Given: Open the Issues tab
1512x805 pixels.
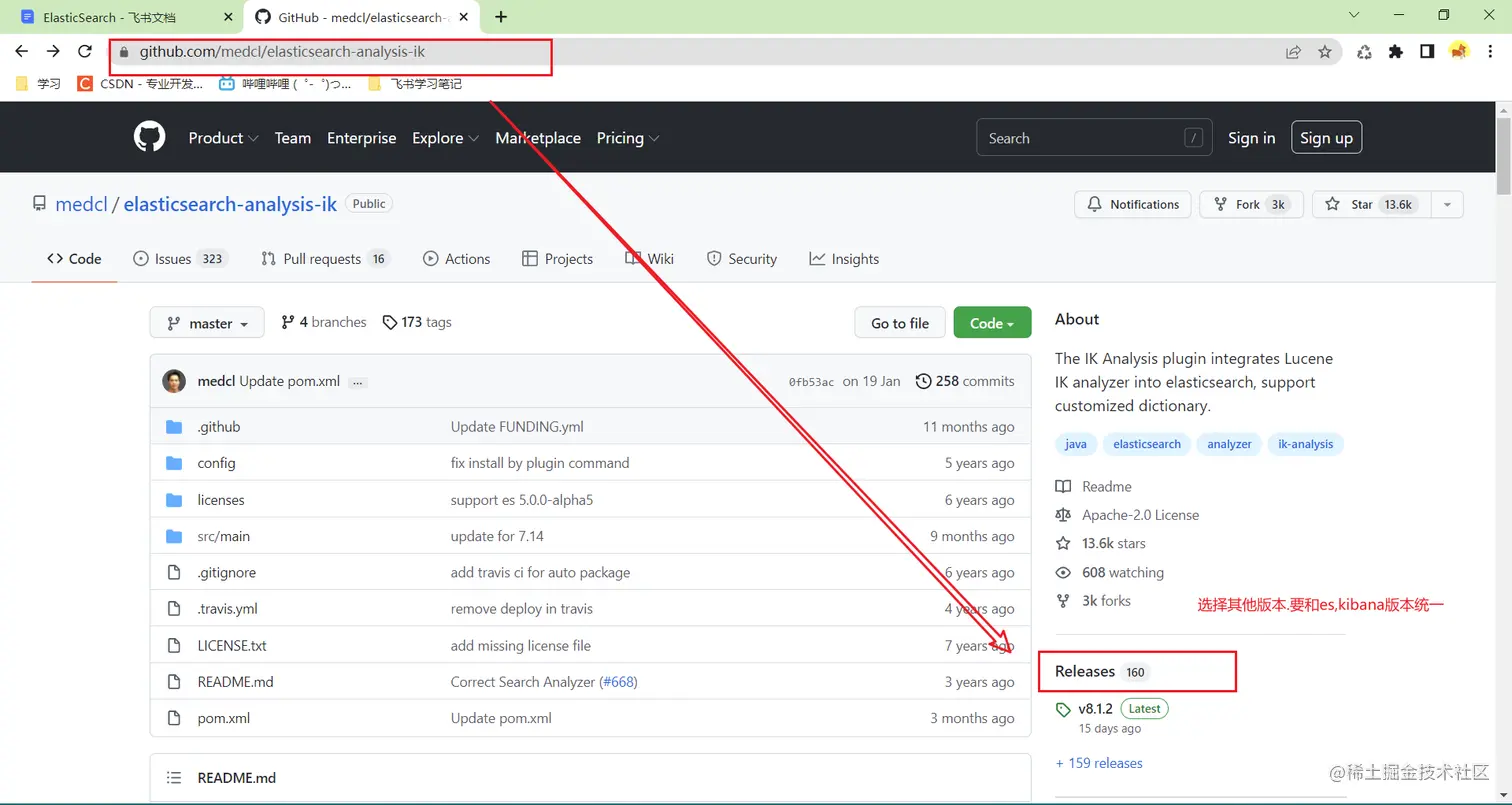Looking at the screenshot, I should (x=180, y=259).
